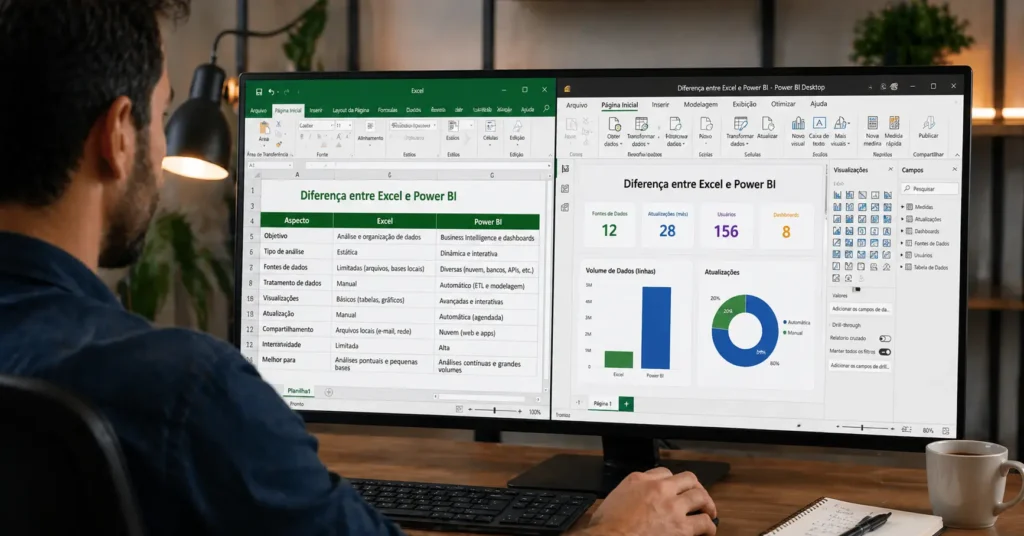Open Power BI's Otimizar tab
Viewport: 1024px width, 536px height.
pyautogui.click(x=783, y=104)
